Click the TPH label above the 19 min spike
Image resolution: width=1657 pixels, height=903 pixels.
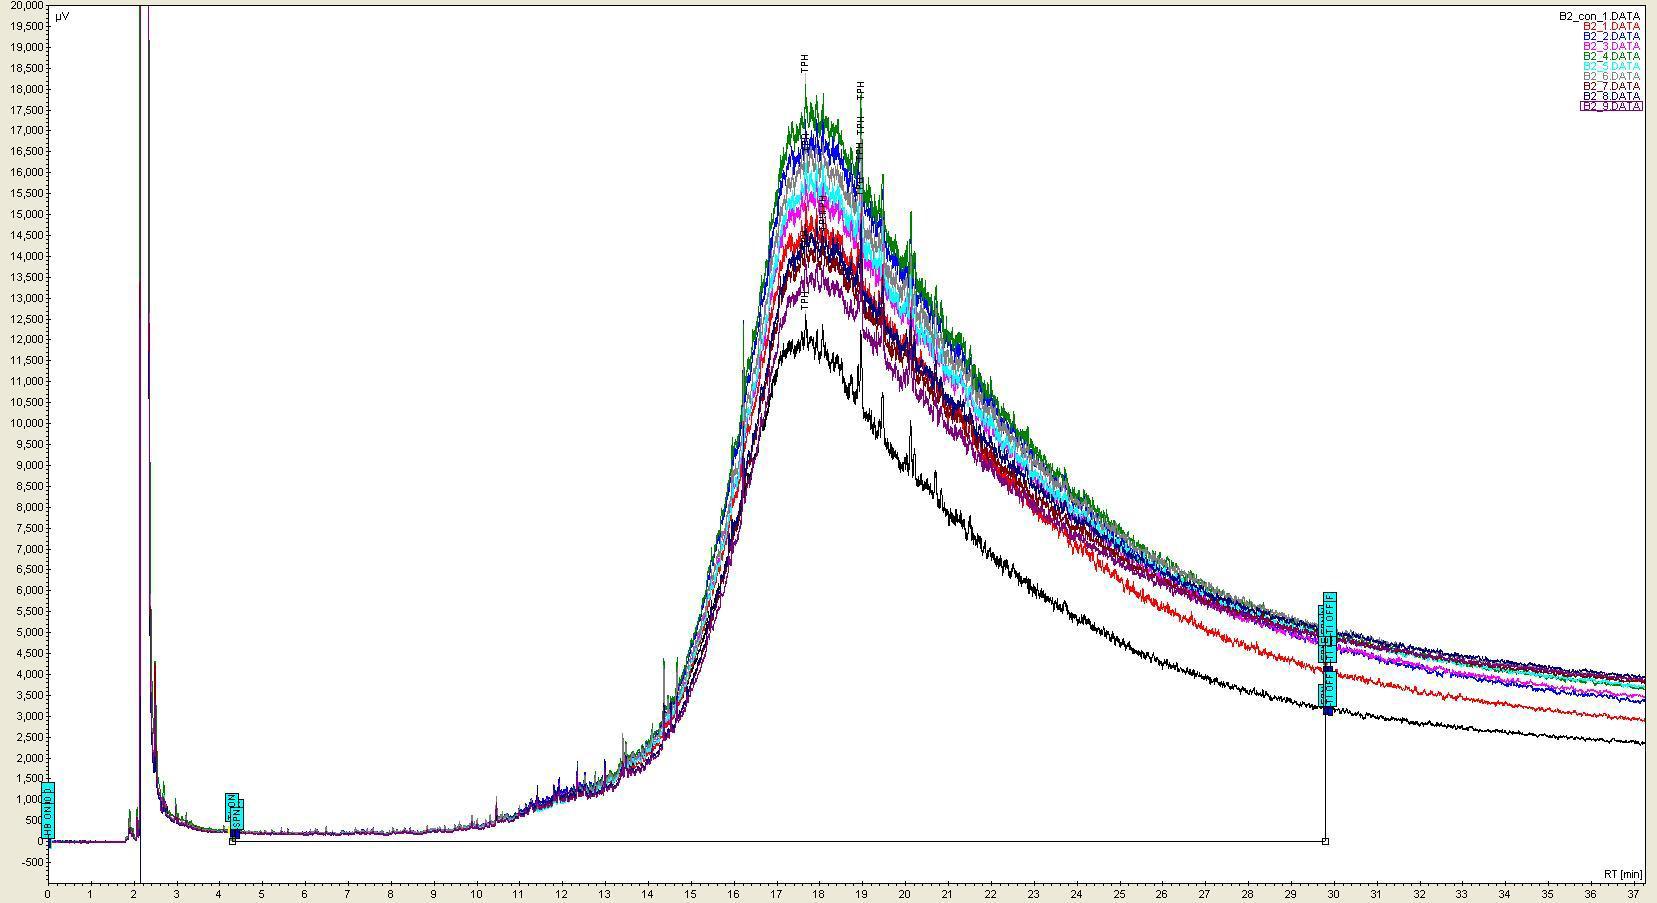tap(860, 90)
